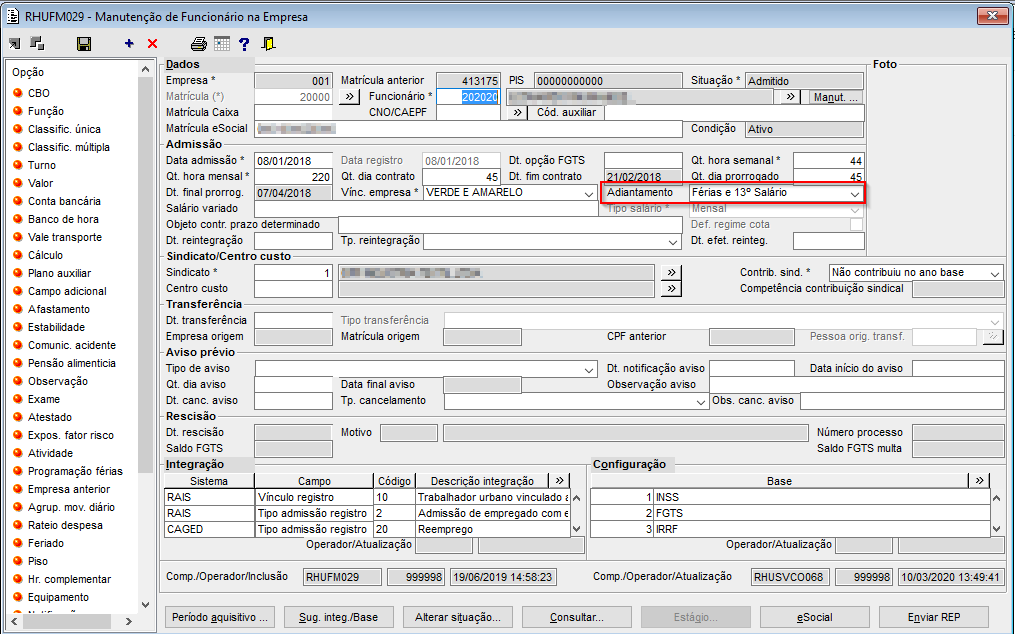Click the lookup arrow next to Matrícula

pyautogui.click(x=349, y=96)
